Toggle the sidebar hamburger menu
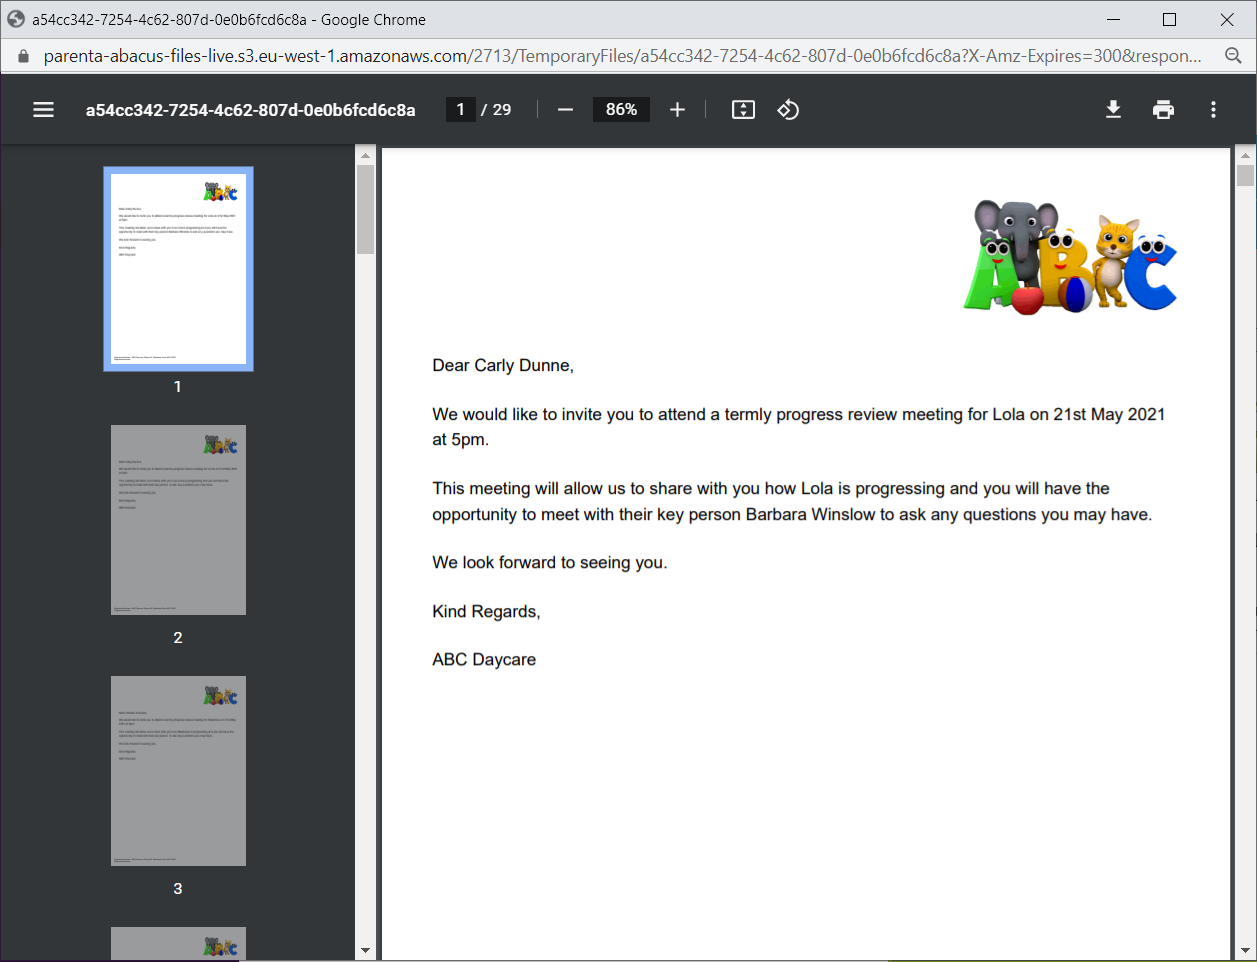This screenshot has width=1257, height=962. (43, 110)
